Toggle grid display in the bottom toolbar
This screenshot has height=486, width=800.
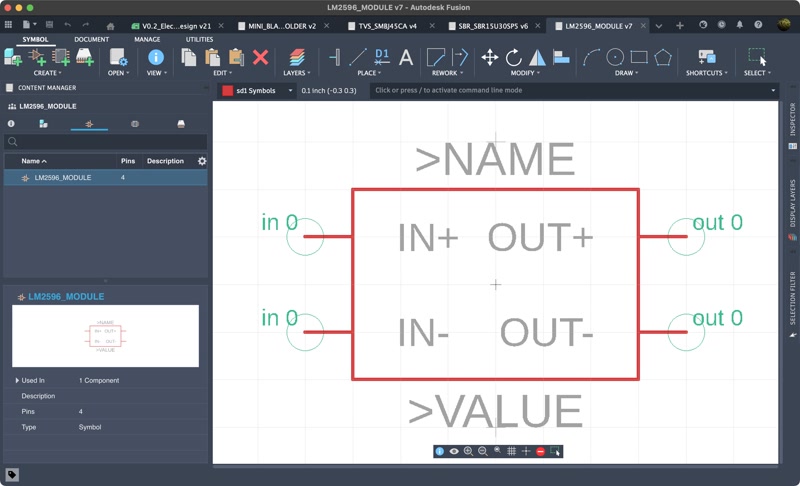pos(511,451)
